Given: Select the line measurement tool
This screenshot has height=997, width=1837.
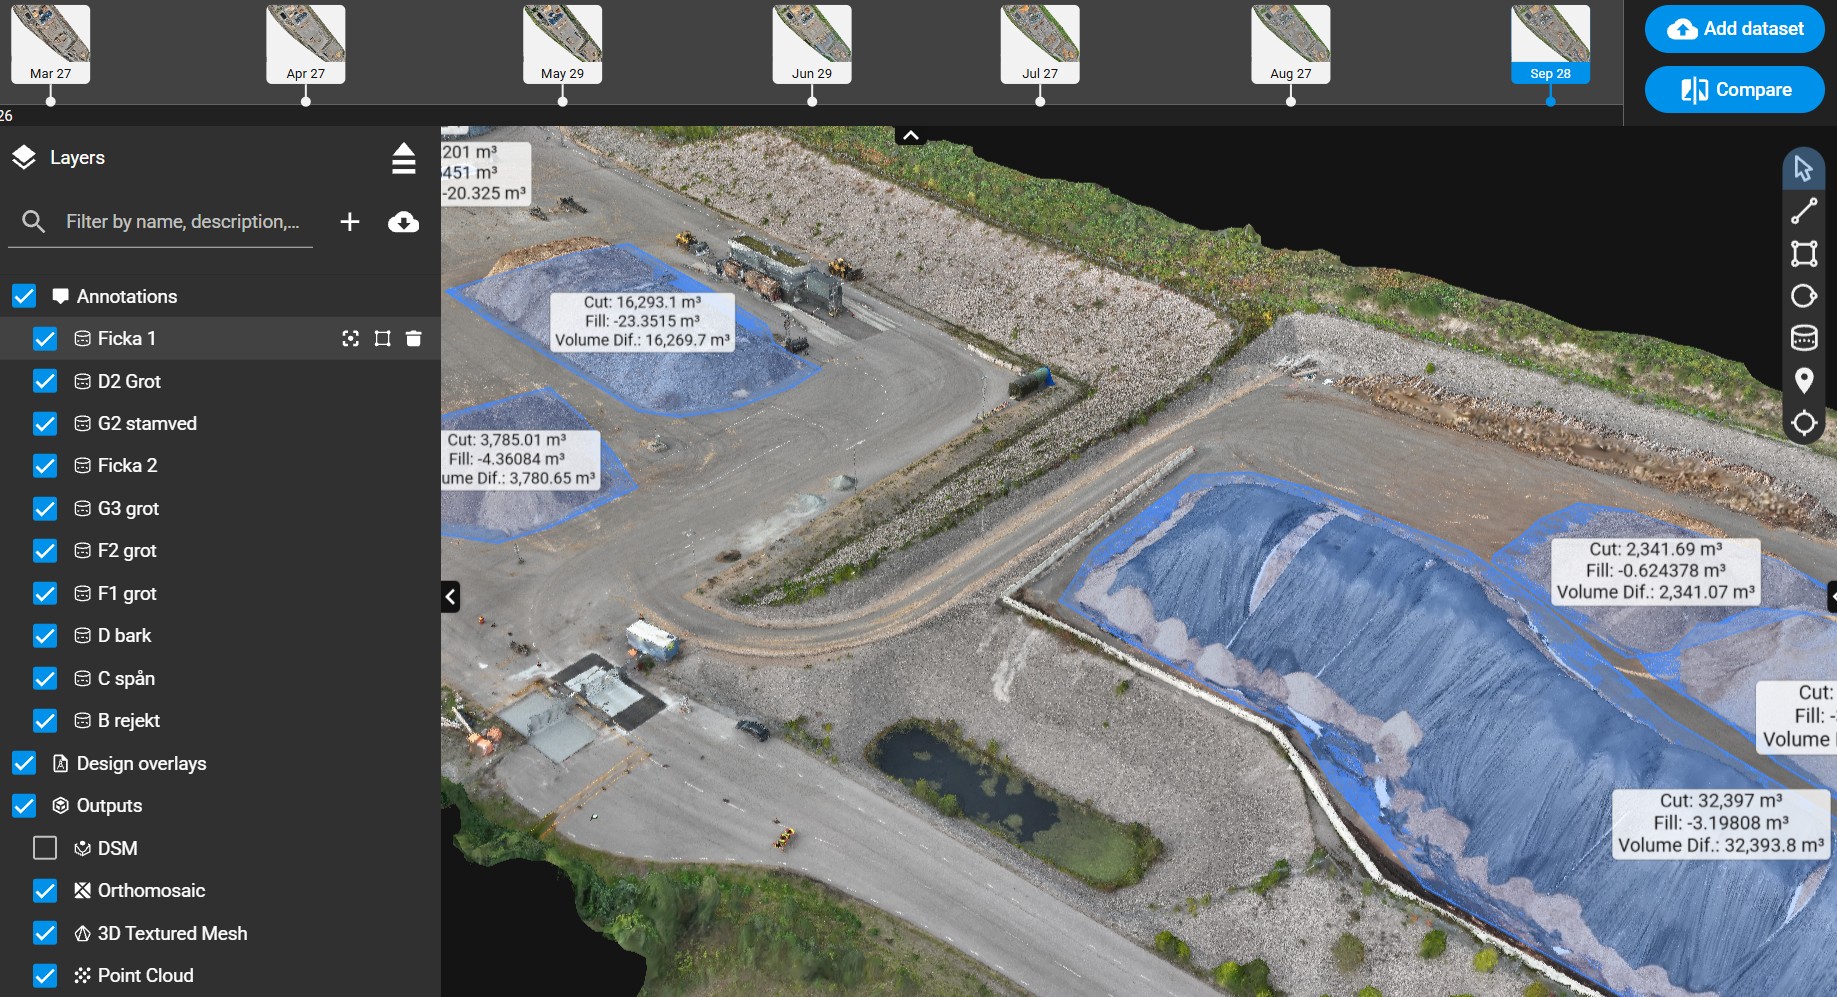Looking at the screenshot, I should (1803, 211).
